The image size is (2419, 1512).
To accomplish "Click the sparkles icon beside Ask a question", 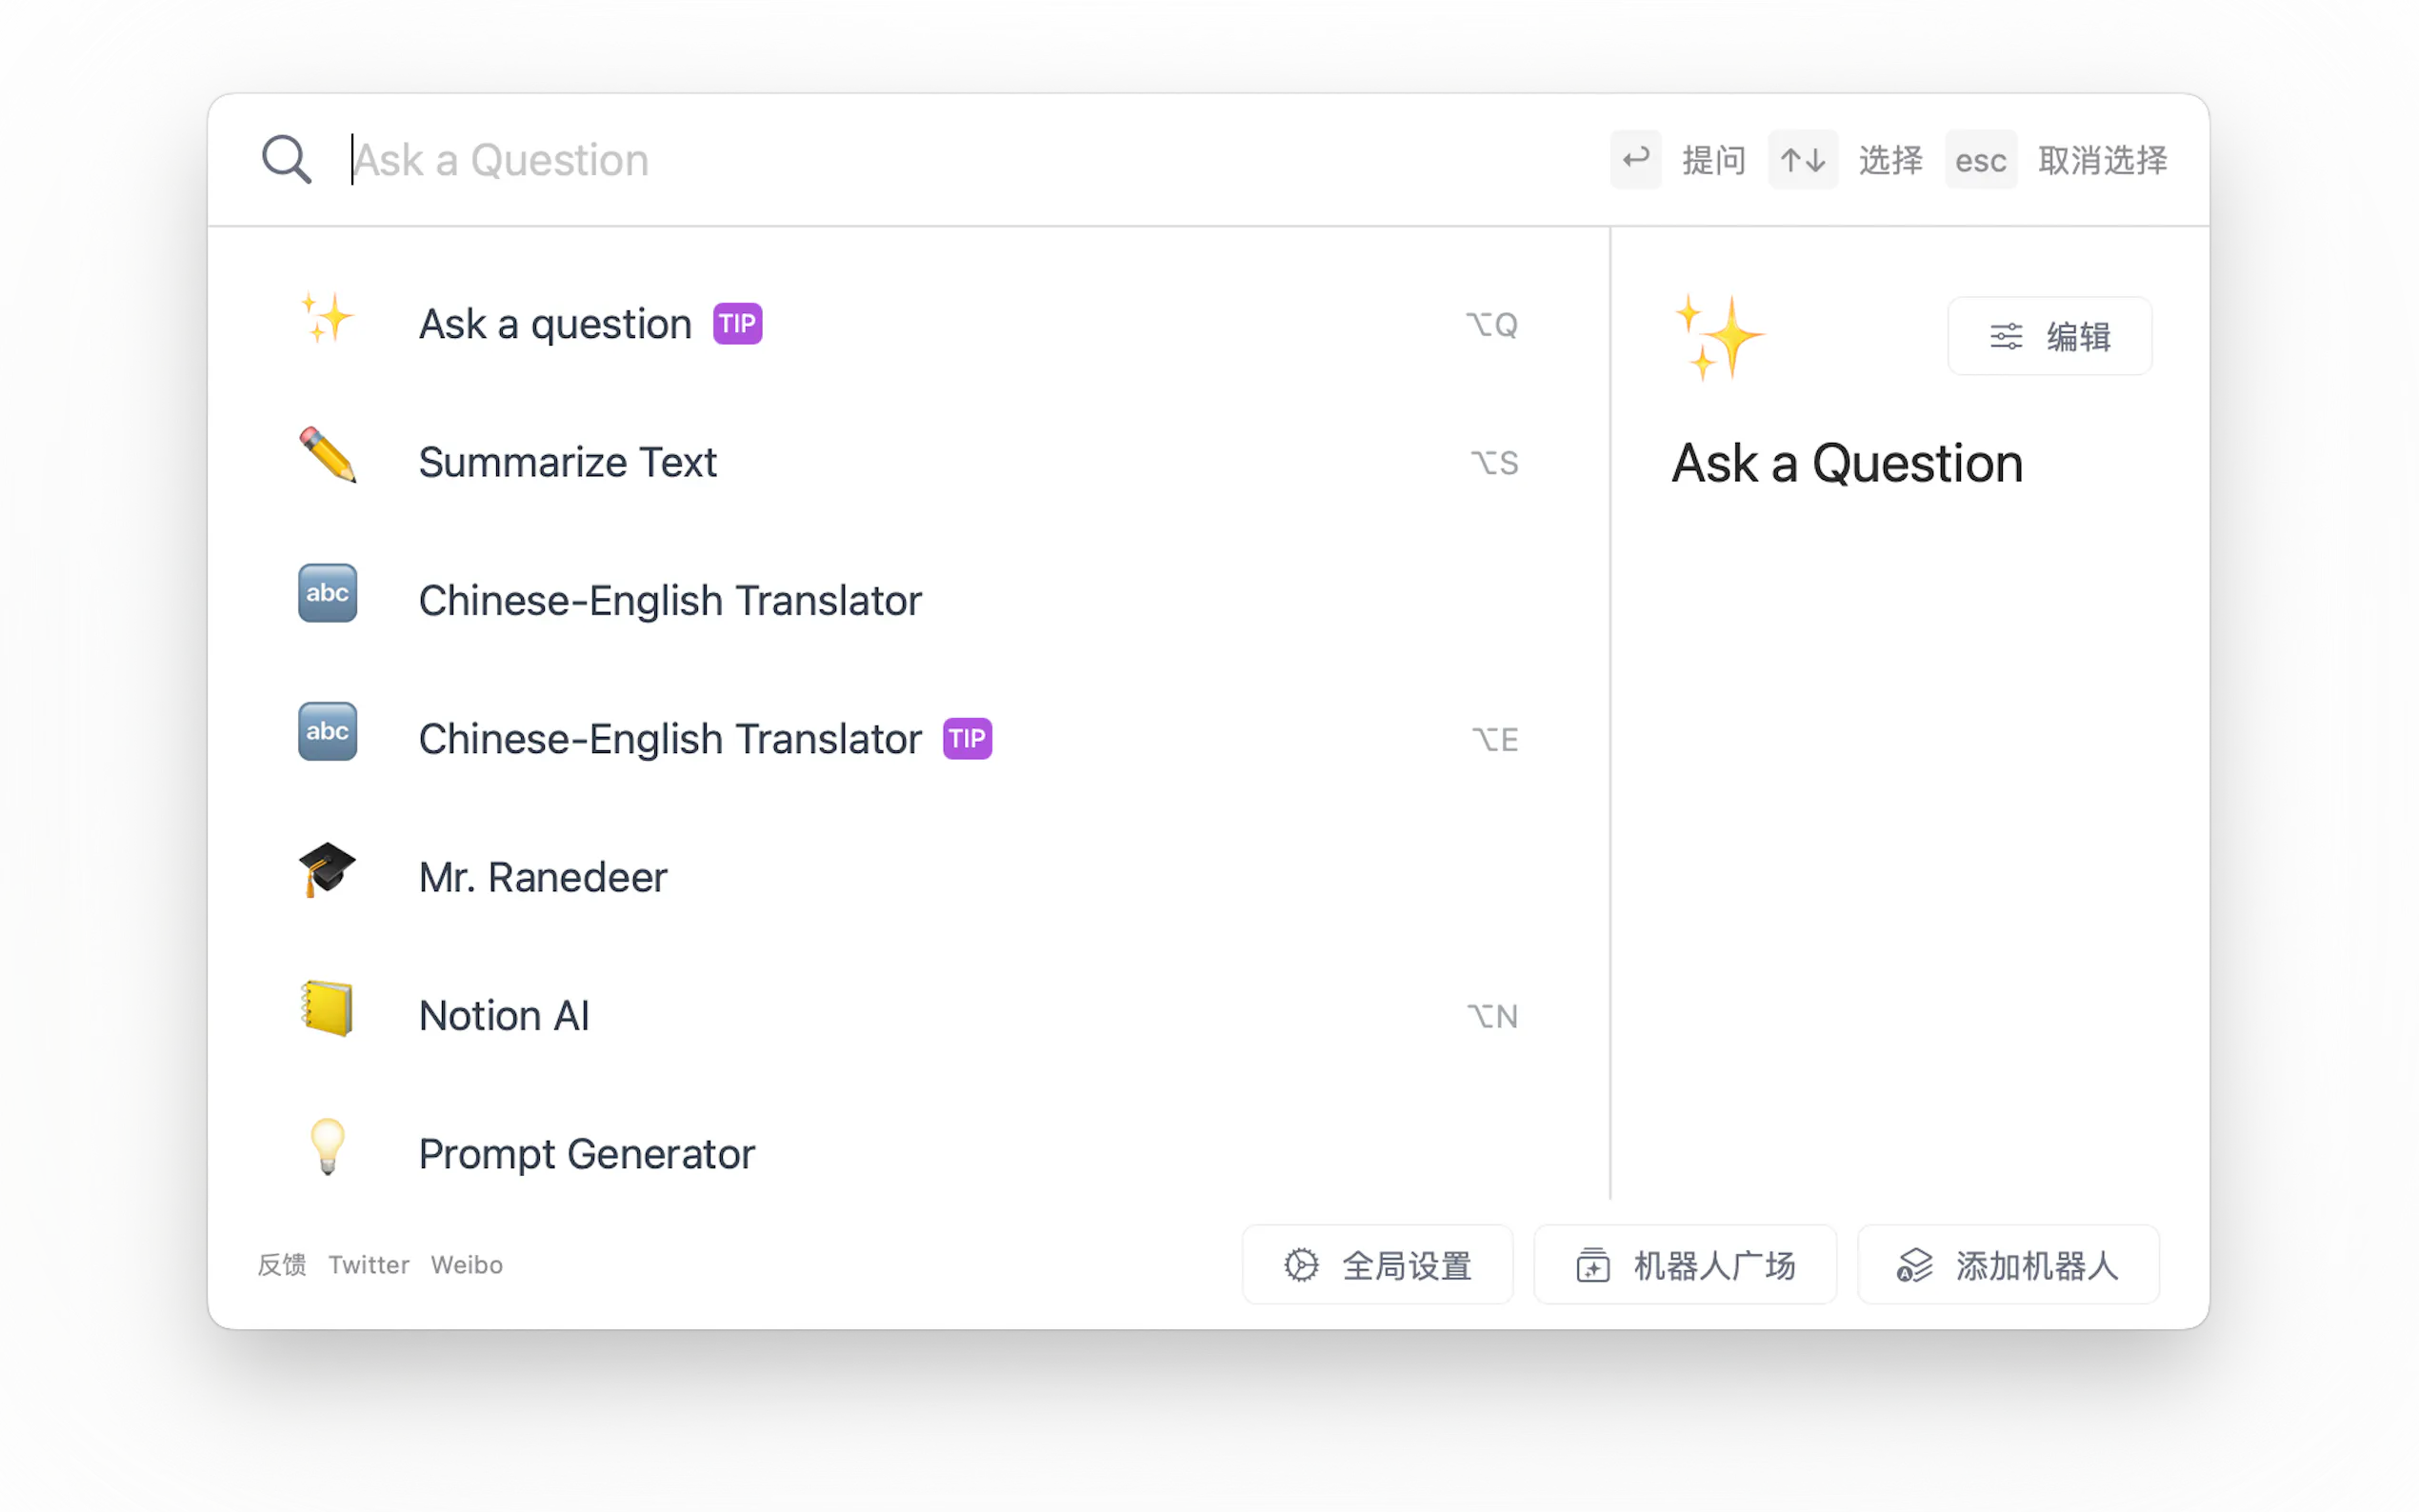I will click(x=327, y=319).
